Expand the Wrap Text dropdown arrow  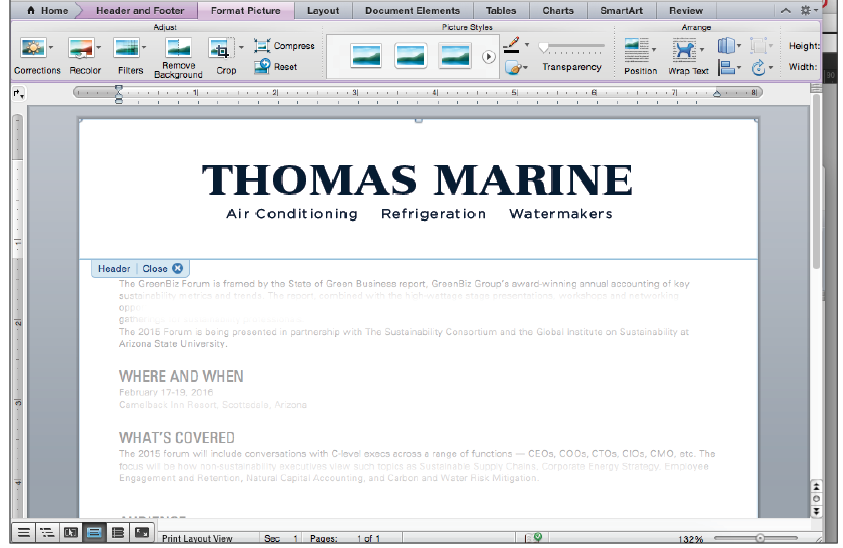[702, 50]
